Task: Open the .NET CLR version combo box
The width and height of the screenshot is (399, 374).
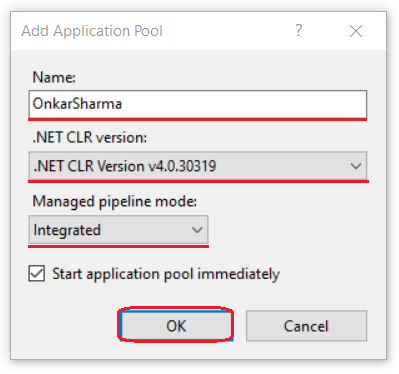Action: pos(198,166)
